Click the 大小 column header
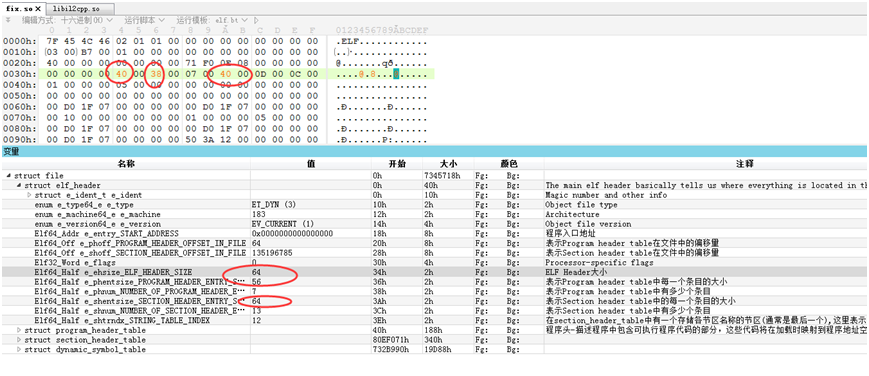This screenshot has height=376, width=869. coord(448,164)
